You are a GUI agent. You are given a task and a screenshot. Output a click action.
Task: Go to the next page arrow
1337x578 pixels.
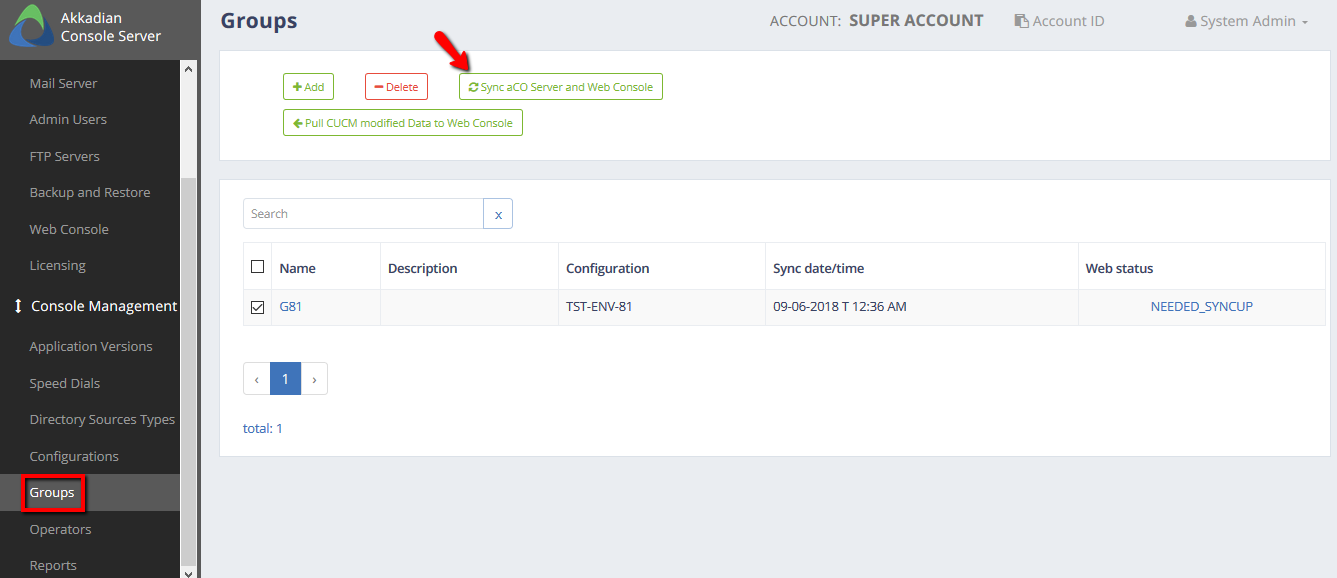314,379
